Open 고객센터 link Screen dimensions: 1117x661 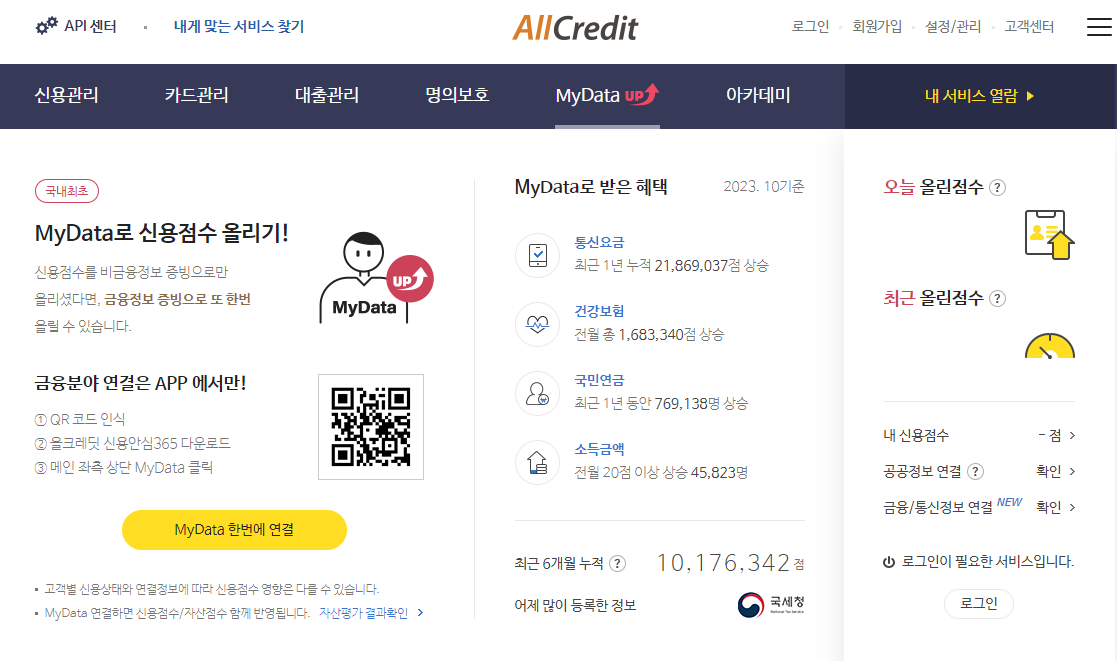pos(1029,26)
